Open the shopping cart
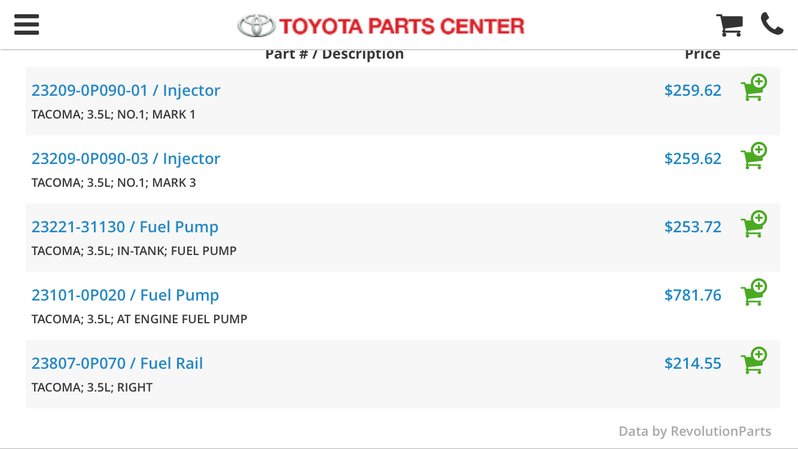 (x=729, y=24)
